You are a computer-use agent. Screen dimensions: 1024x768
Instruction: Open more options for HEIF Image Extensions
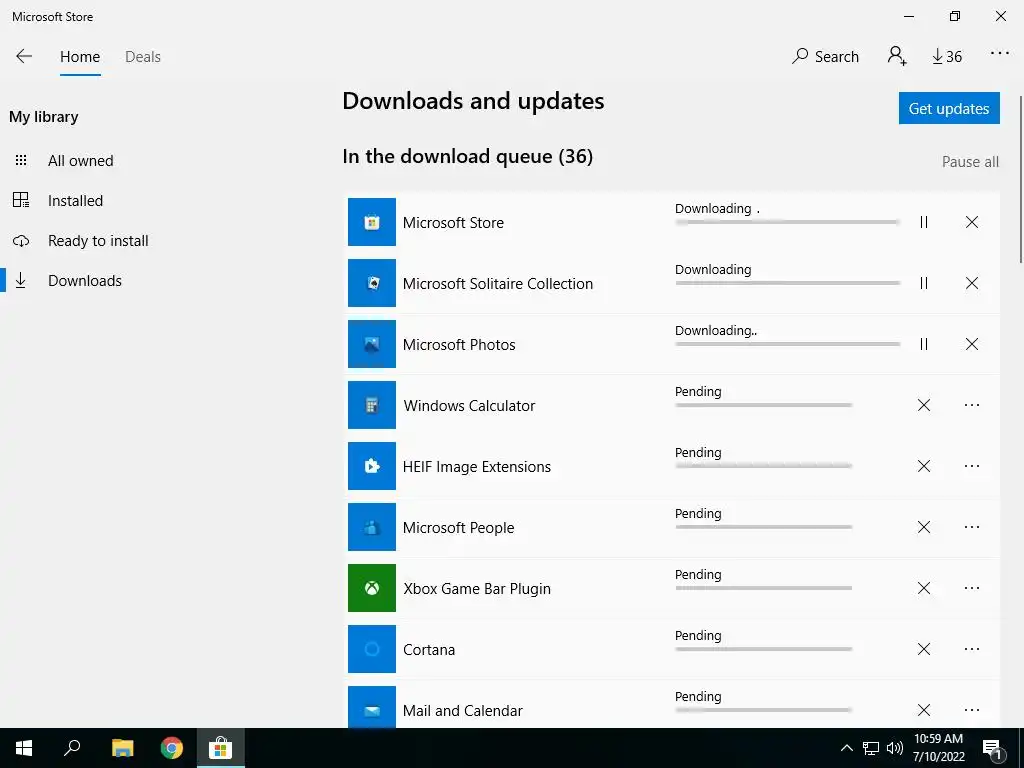pyautogui.click(x=972, y=466)
